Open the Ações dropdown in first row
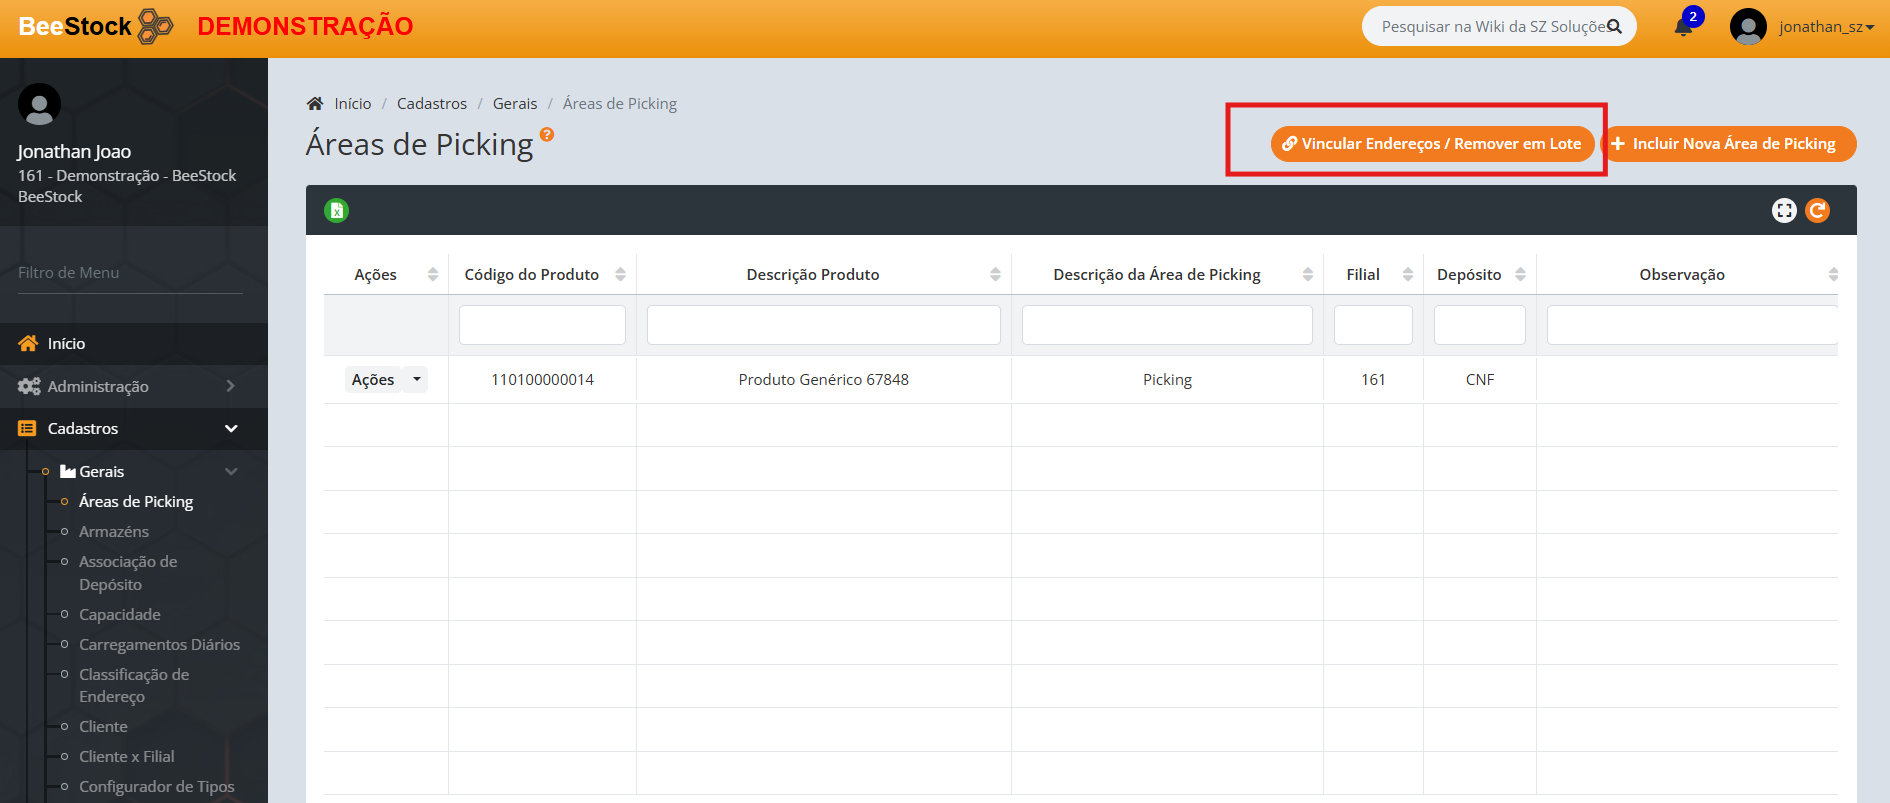 click(x=386, y=380)
